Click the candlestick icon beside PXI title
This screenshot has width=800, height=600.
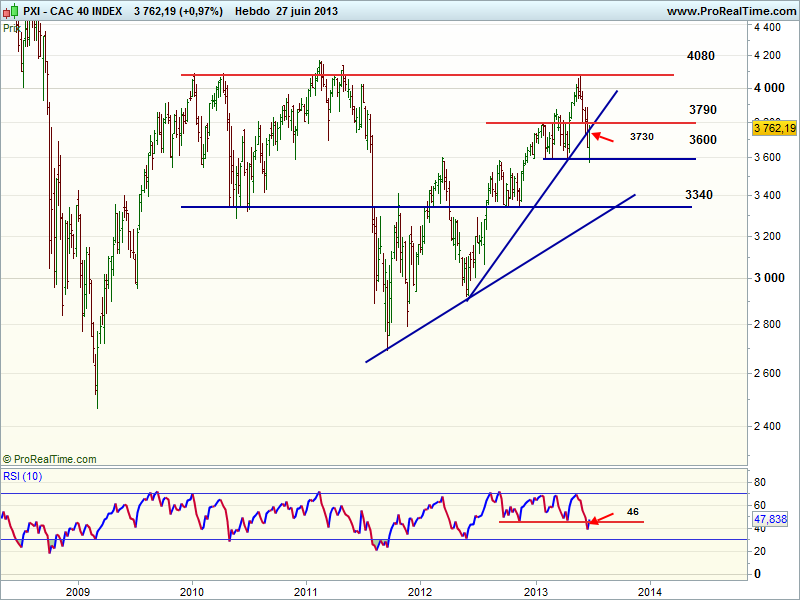pos(10,11)
